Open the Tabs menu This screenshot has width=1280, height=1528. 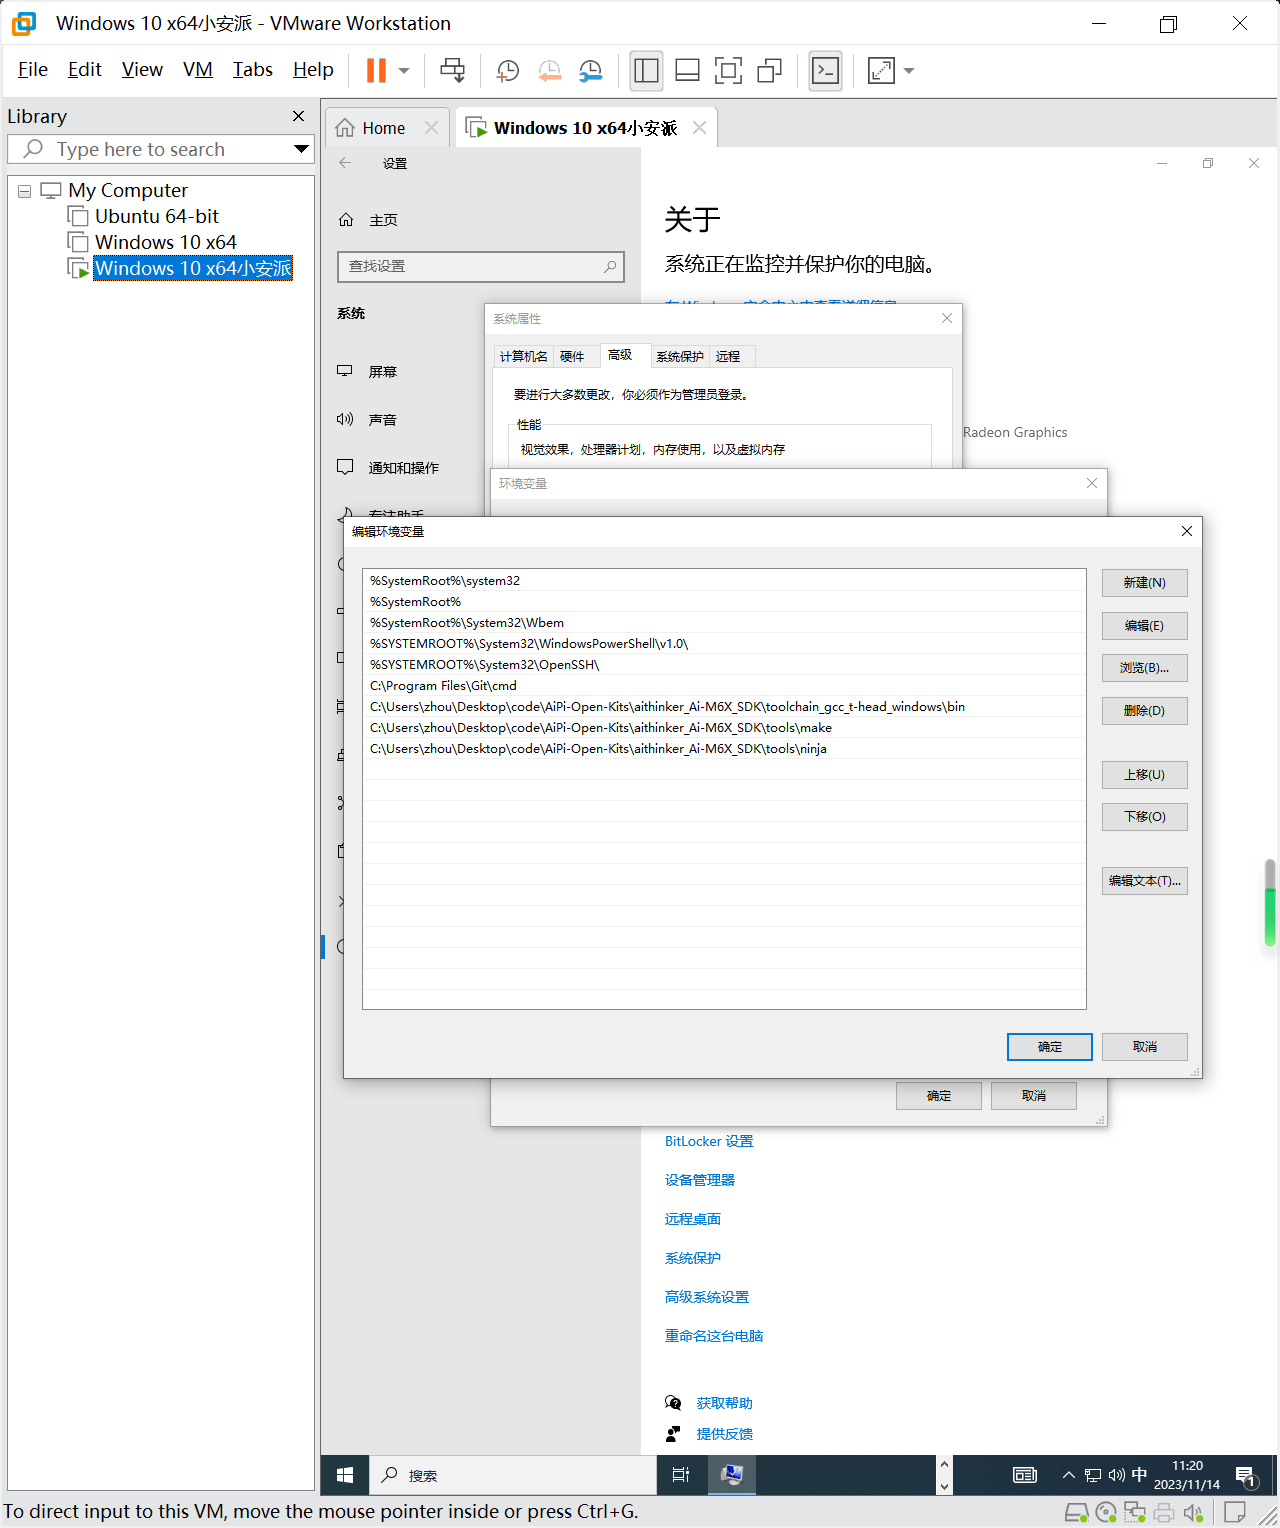tap(253, 69)
